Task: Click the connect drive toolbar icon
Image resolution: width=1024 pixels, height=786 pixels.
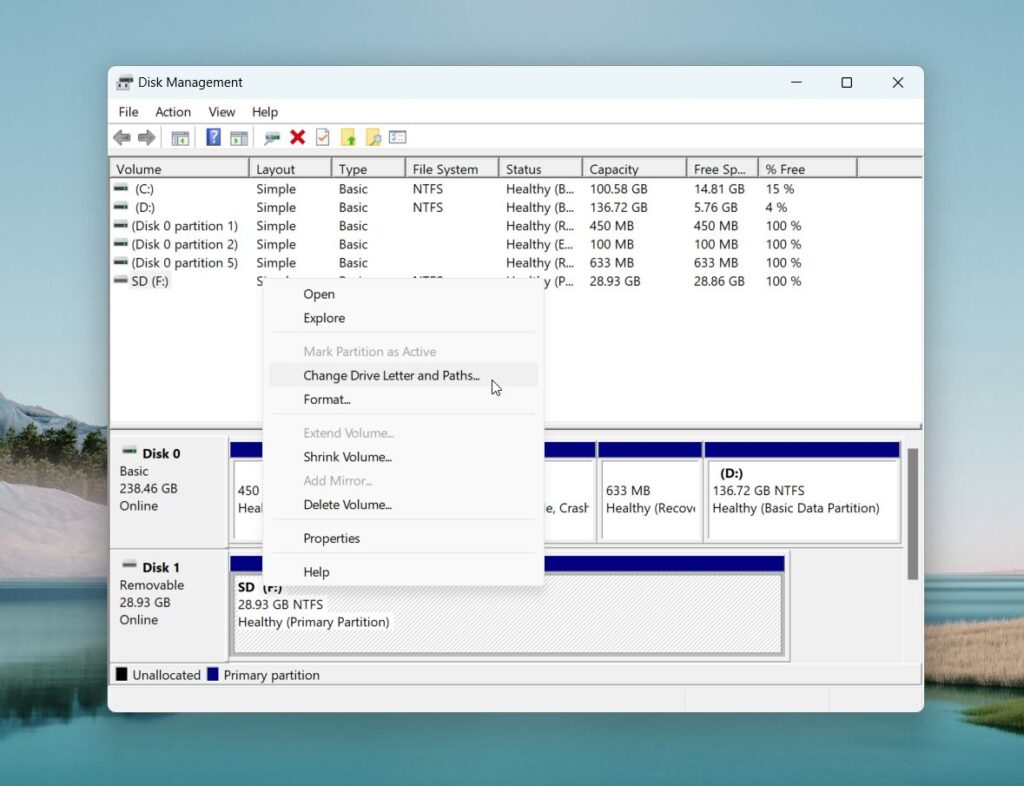Action: (271, 138)
